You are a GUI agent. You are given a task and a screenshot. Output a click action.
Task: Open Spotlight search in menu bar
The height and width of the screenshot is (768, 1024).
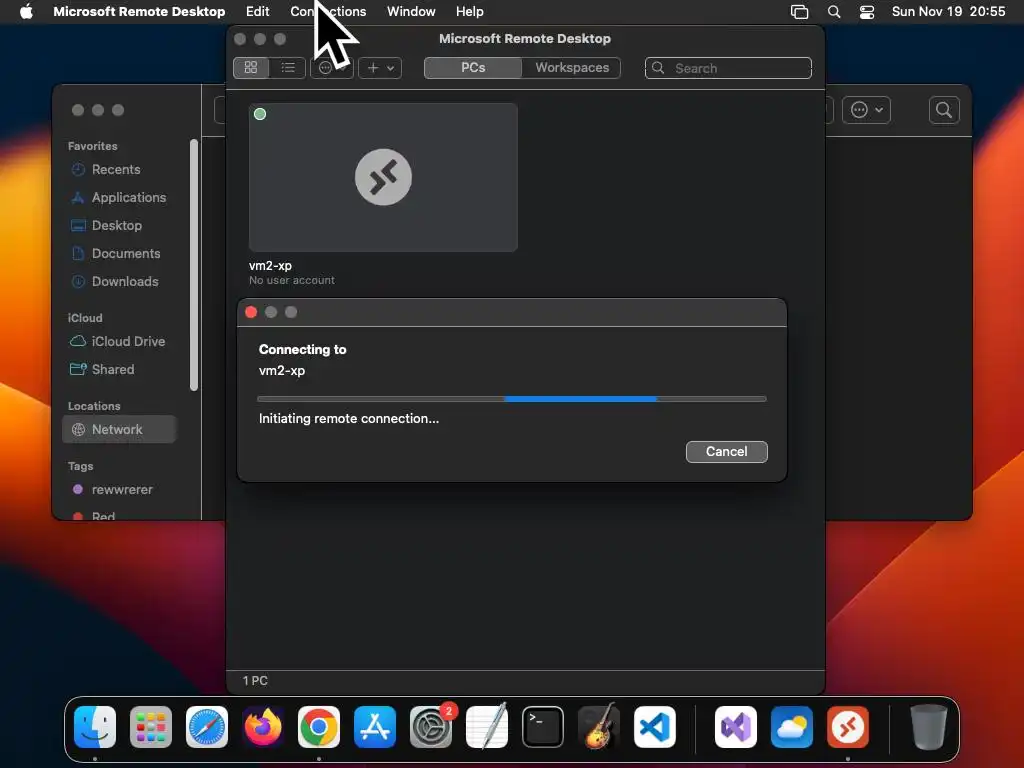tap(834, 12)
